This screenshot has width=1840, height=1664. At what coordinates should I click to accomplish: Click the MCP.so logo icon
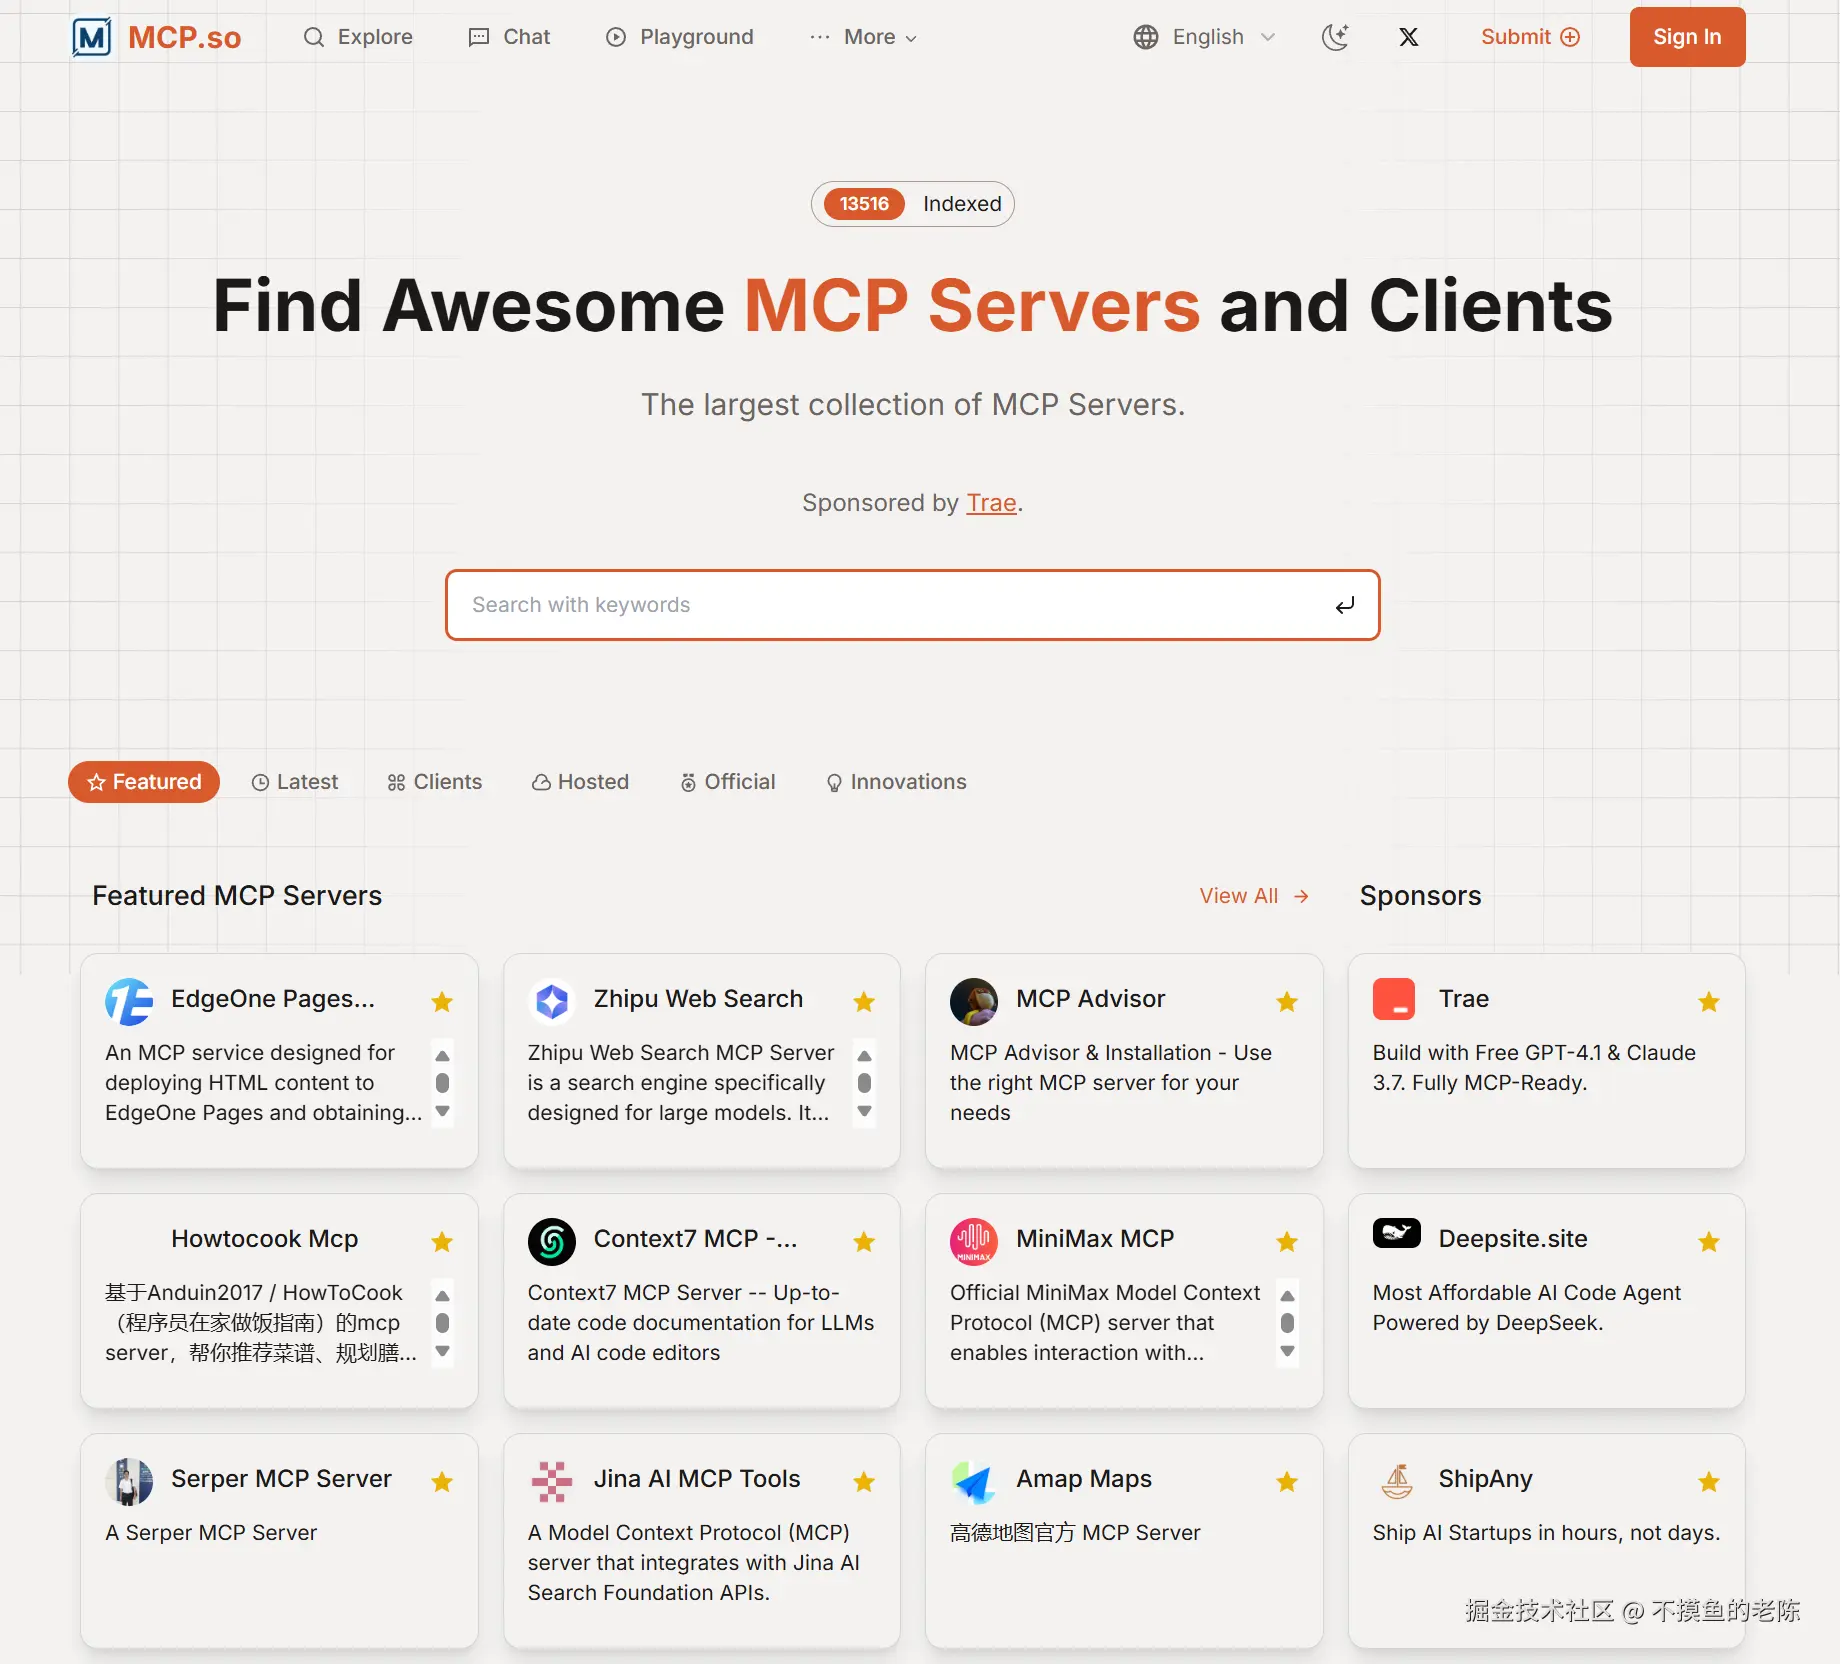[x=91, y=37]
